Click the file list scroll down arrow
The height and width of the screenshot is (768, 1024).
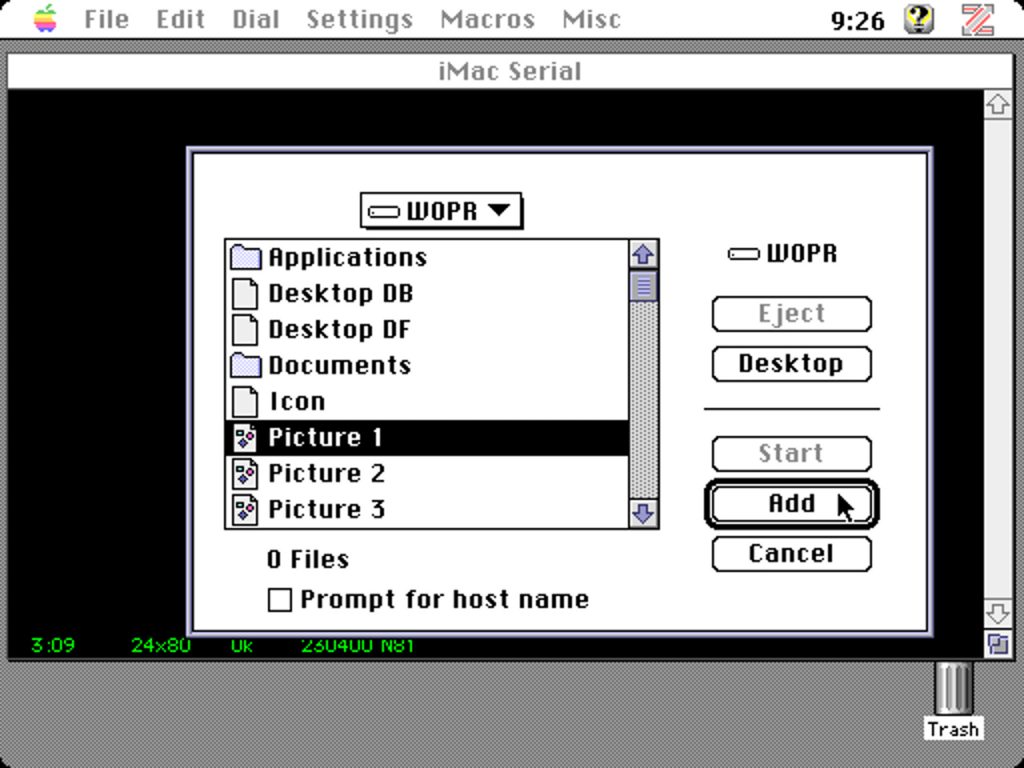coord(643,513)
